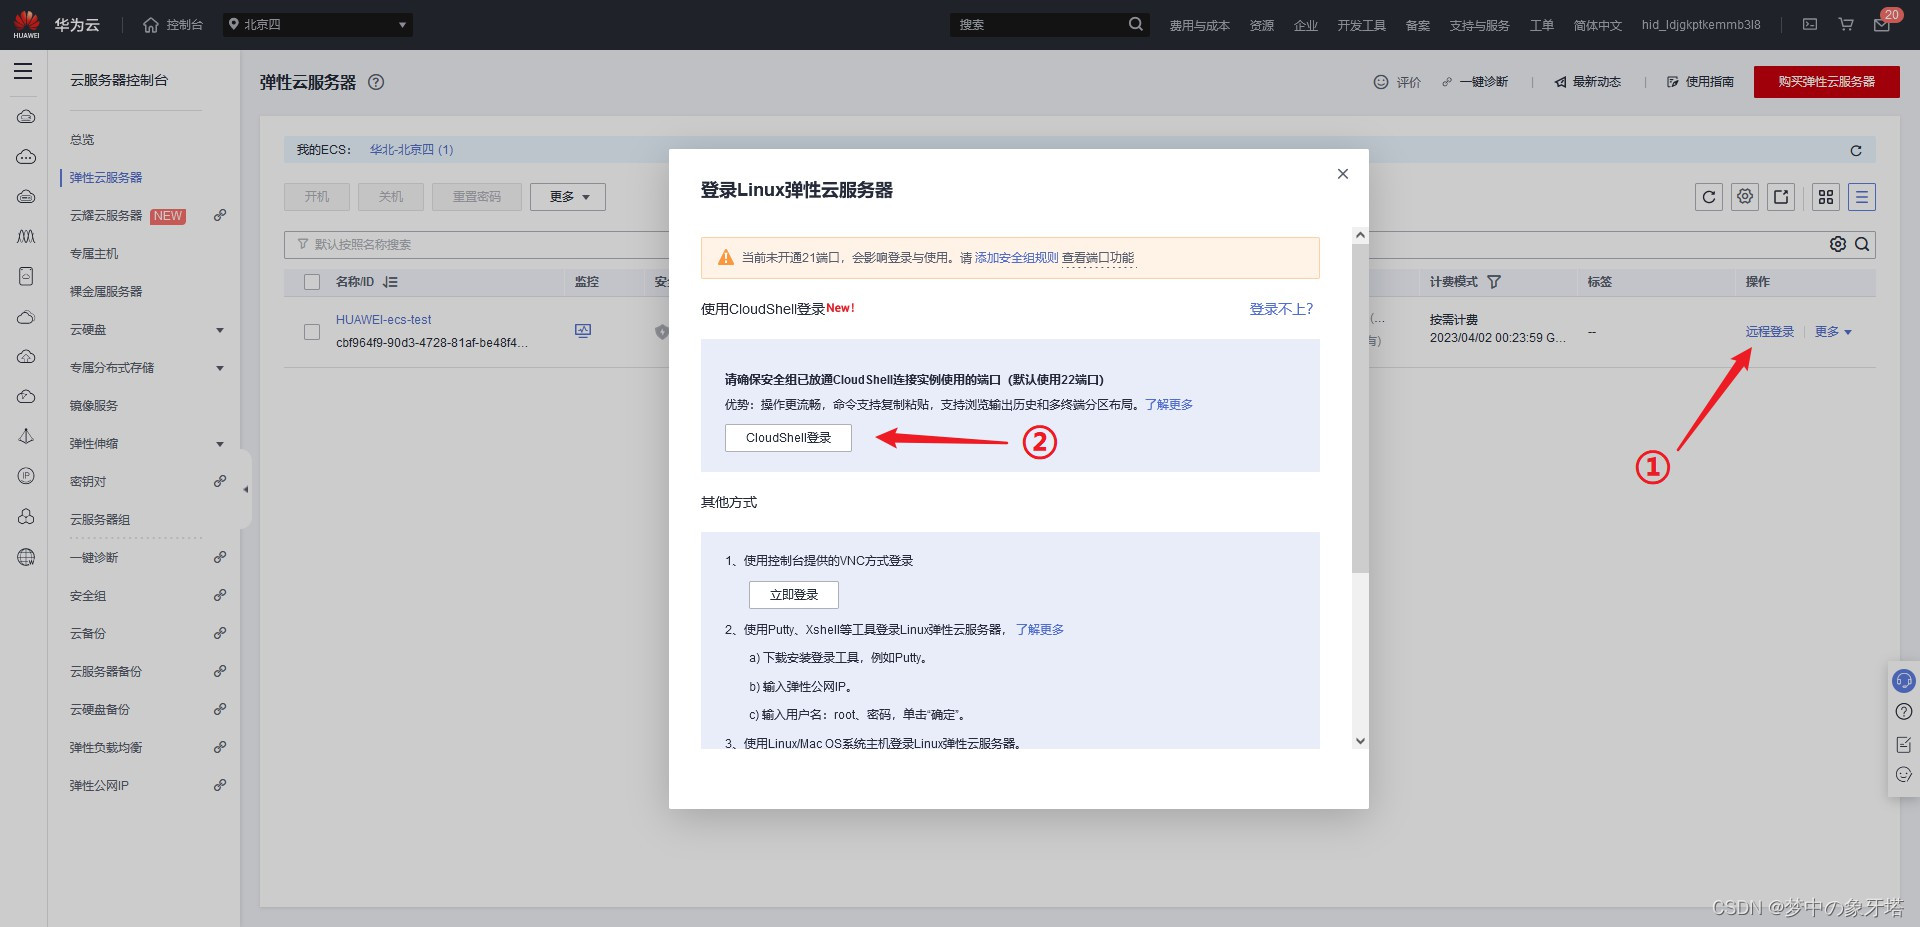Expand the 云硬盘 sidebar section

220,330
